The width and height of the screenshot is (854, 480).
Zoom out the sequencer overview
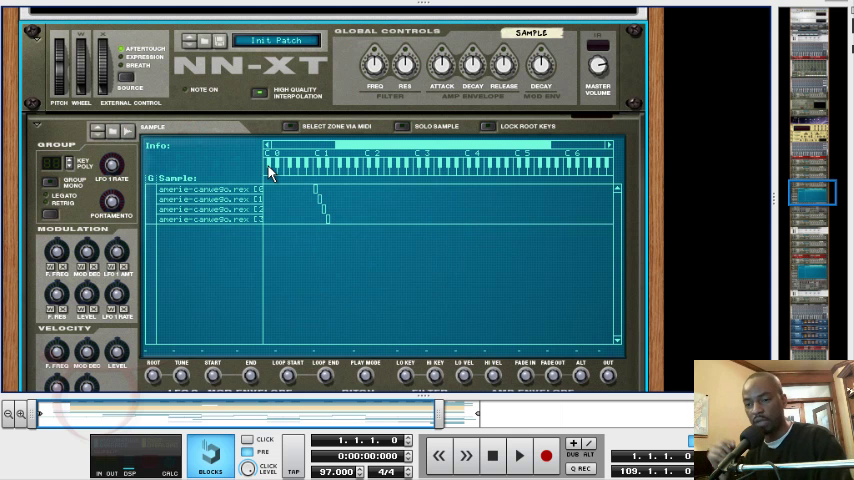coord(8,414)
